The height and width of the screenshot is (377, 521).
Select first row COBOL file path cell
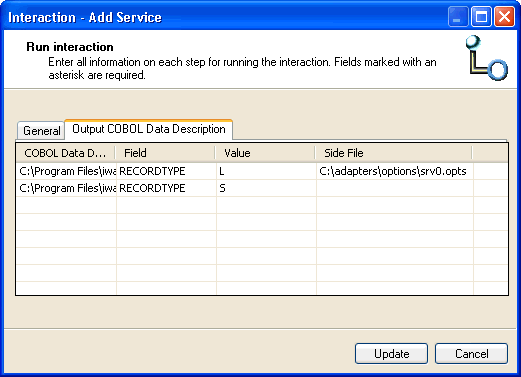click(66, 171)
